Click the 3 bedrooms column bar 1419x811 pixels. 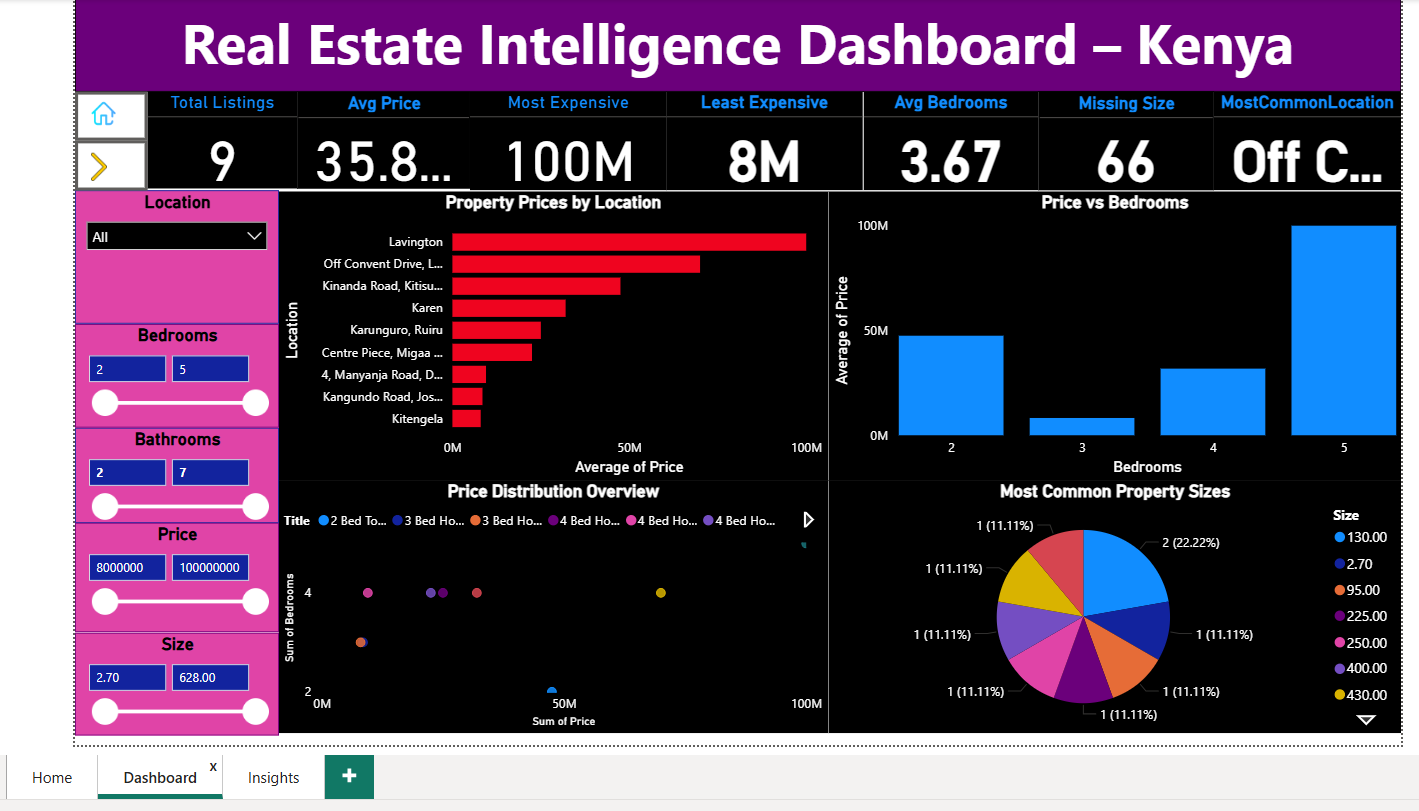[x=1082, y=426]
